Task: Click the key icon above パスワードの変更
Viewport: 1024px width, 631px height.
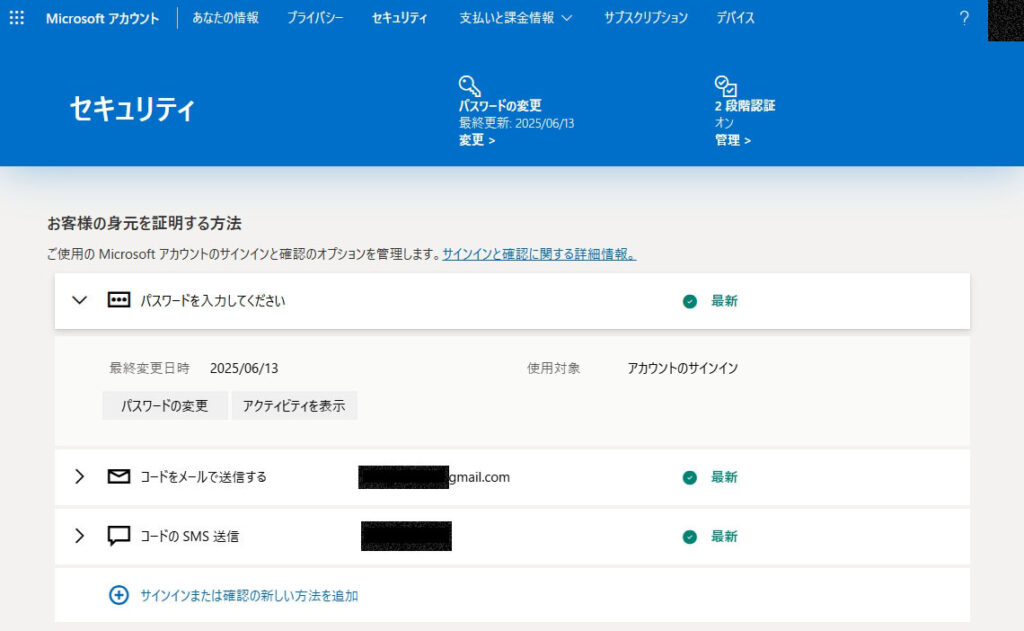Action: 470,85
